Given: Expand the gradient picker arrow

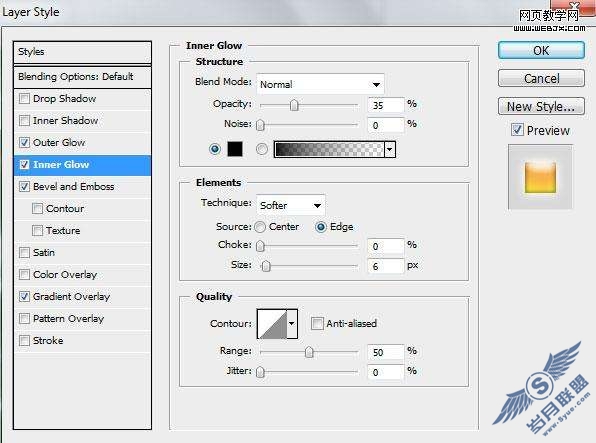Looking at the screenshot, I should (x=390, y=149).
